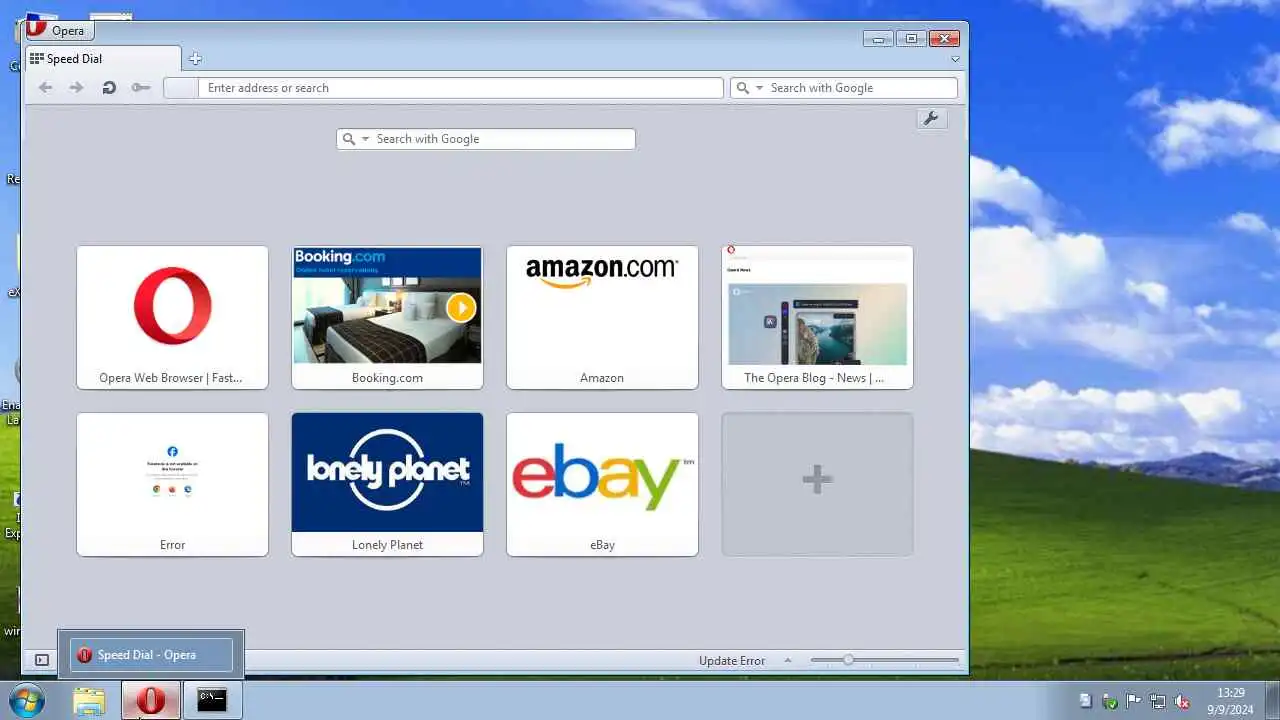Viewport: 1280px width, 720px height.
Task: Click the Action Center flag tray icon
Action: (1134, 701)
